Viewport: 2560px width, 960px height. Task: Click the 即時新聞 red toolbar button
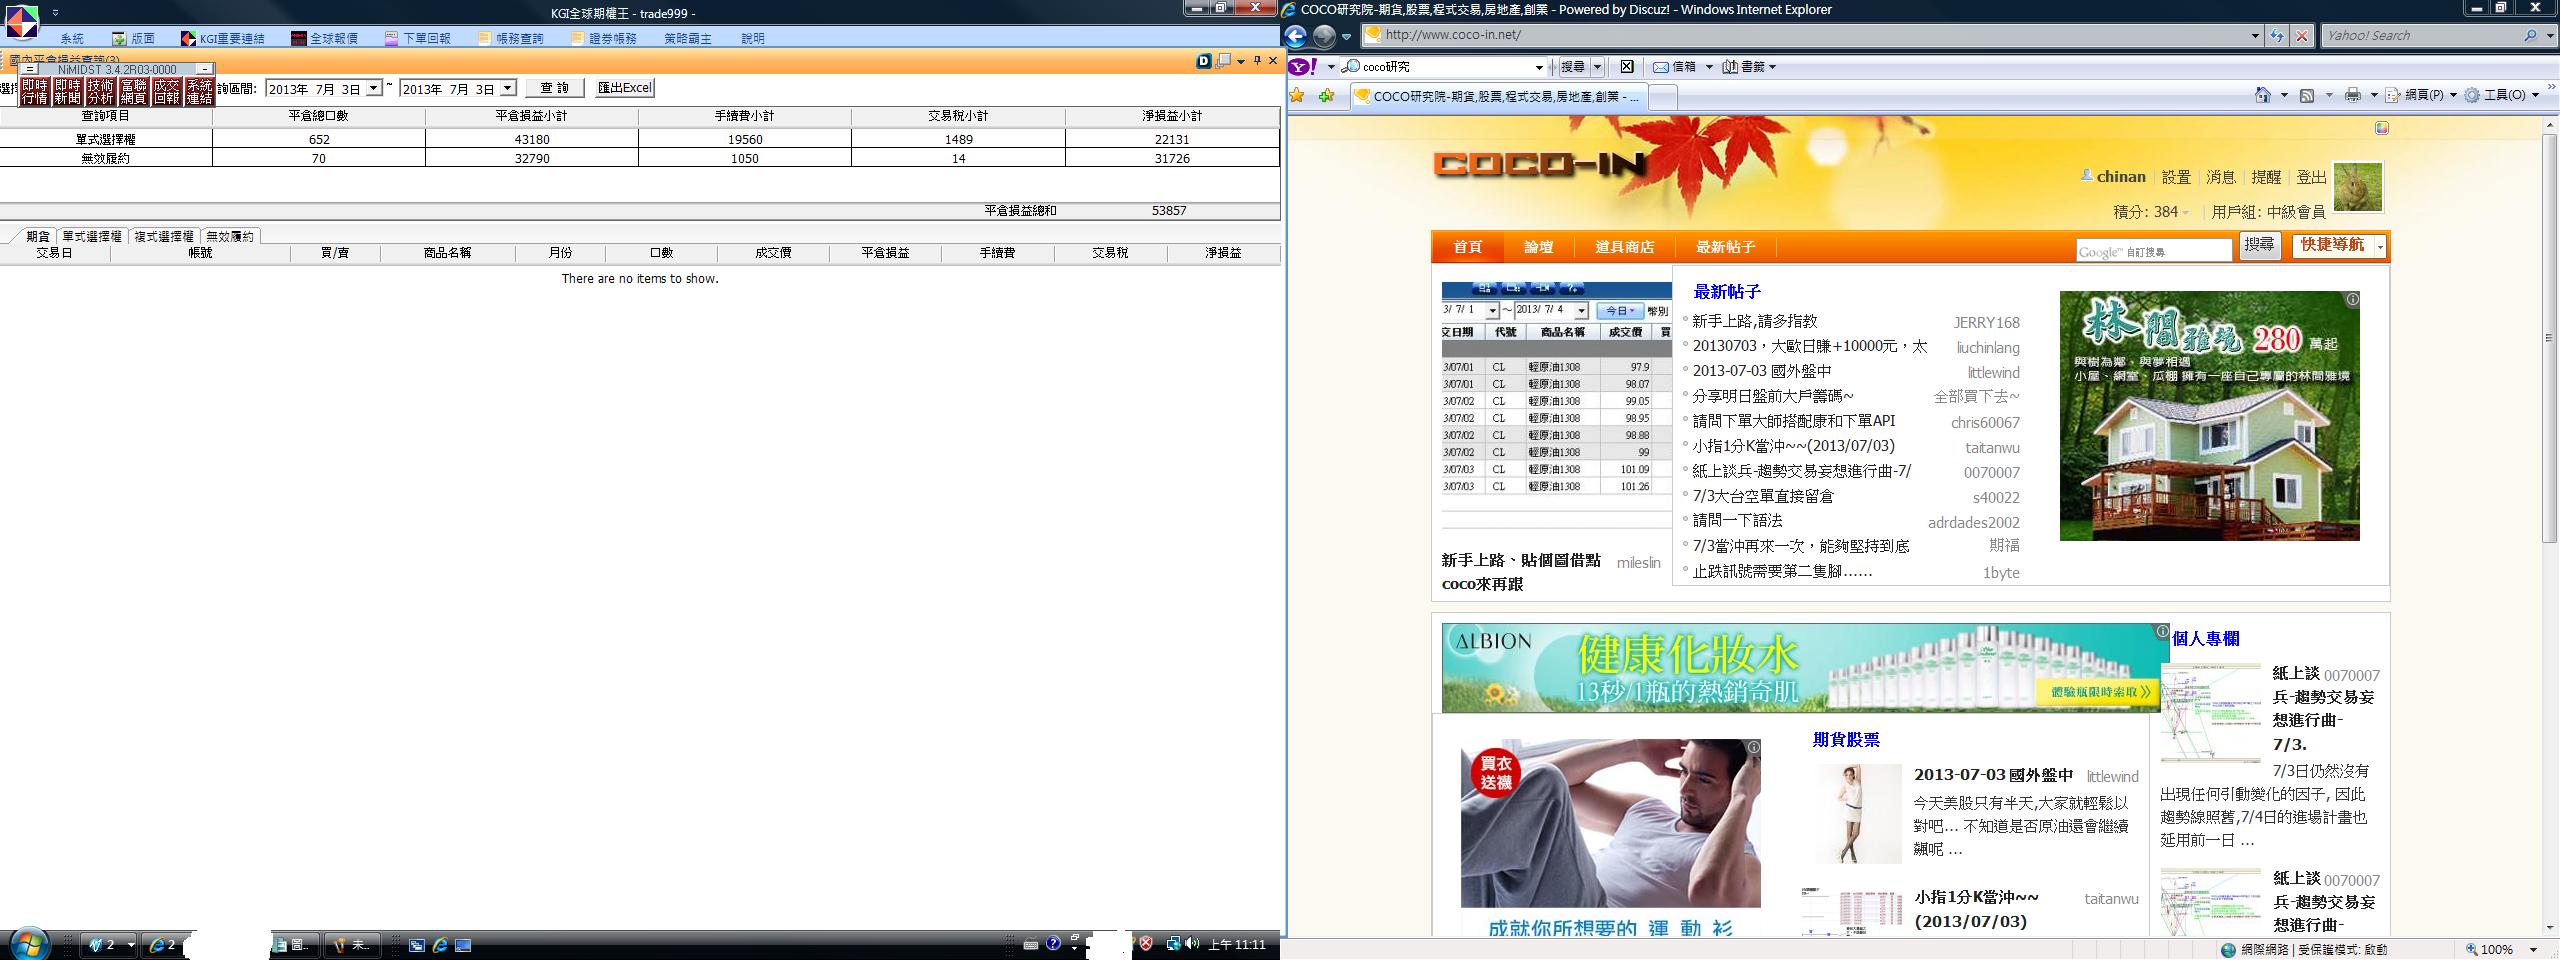68,92
